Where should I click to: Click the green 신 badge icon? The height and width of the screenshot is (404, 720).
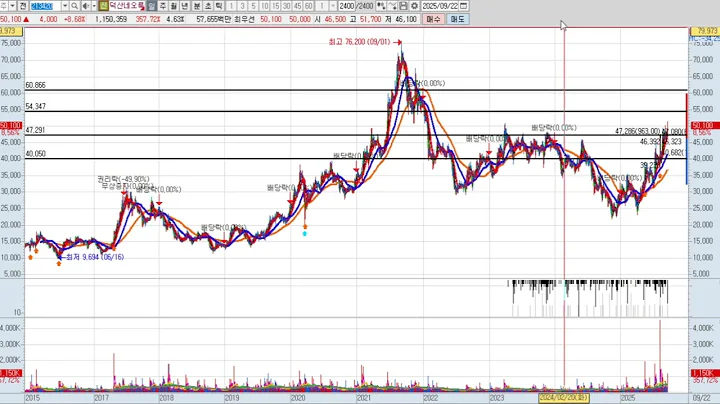(x=103, y=6)
